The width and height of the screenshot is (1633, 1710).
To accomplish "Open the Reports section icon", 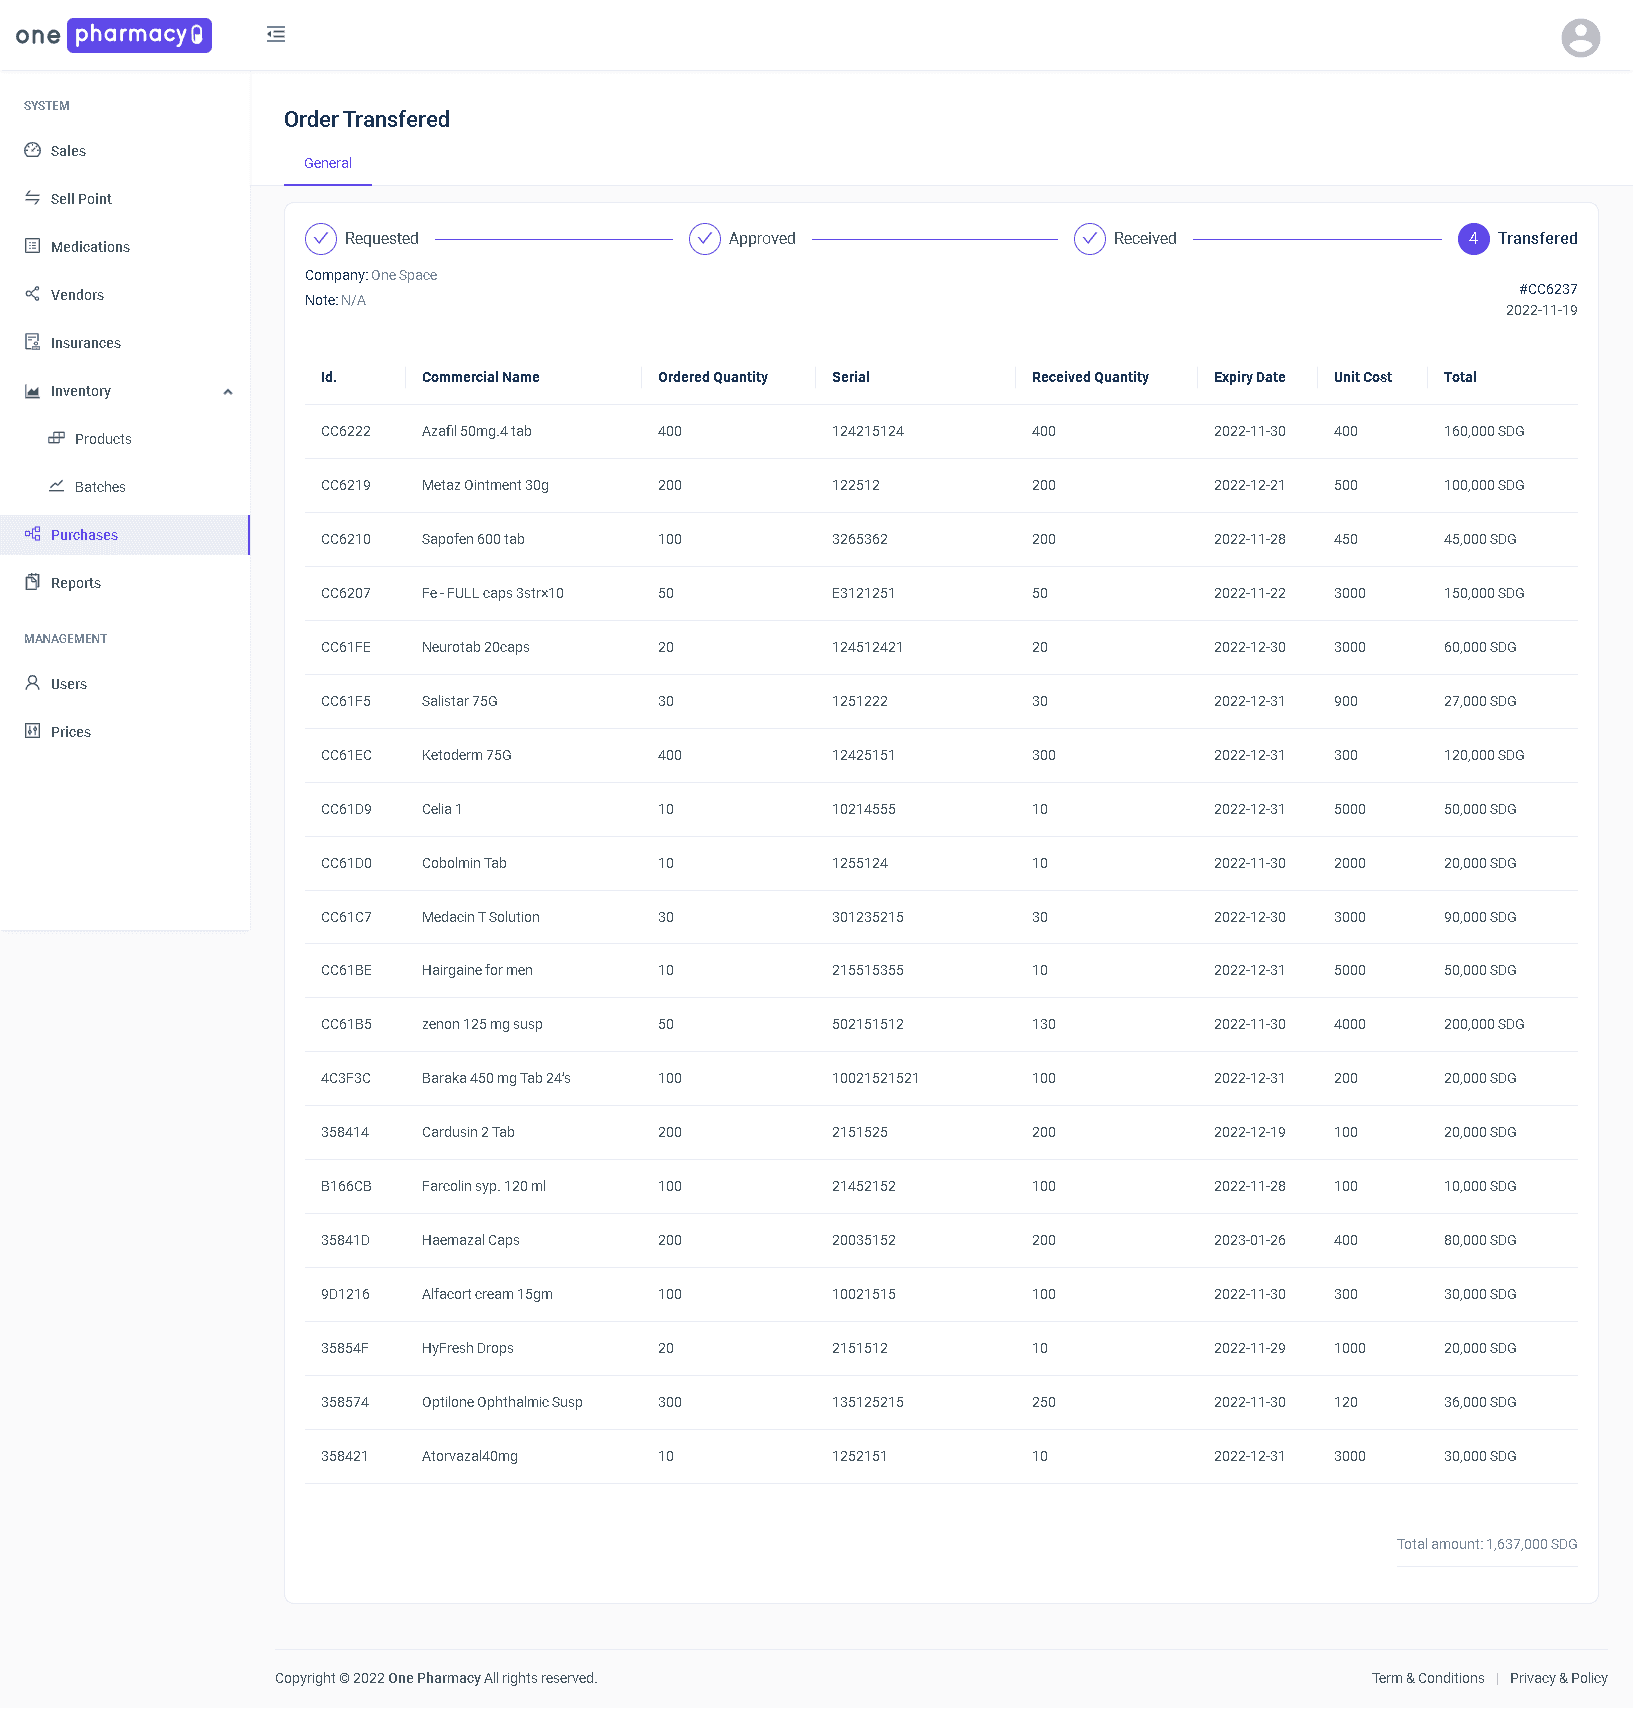I will pos(32,582).
